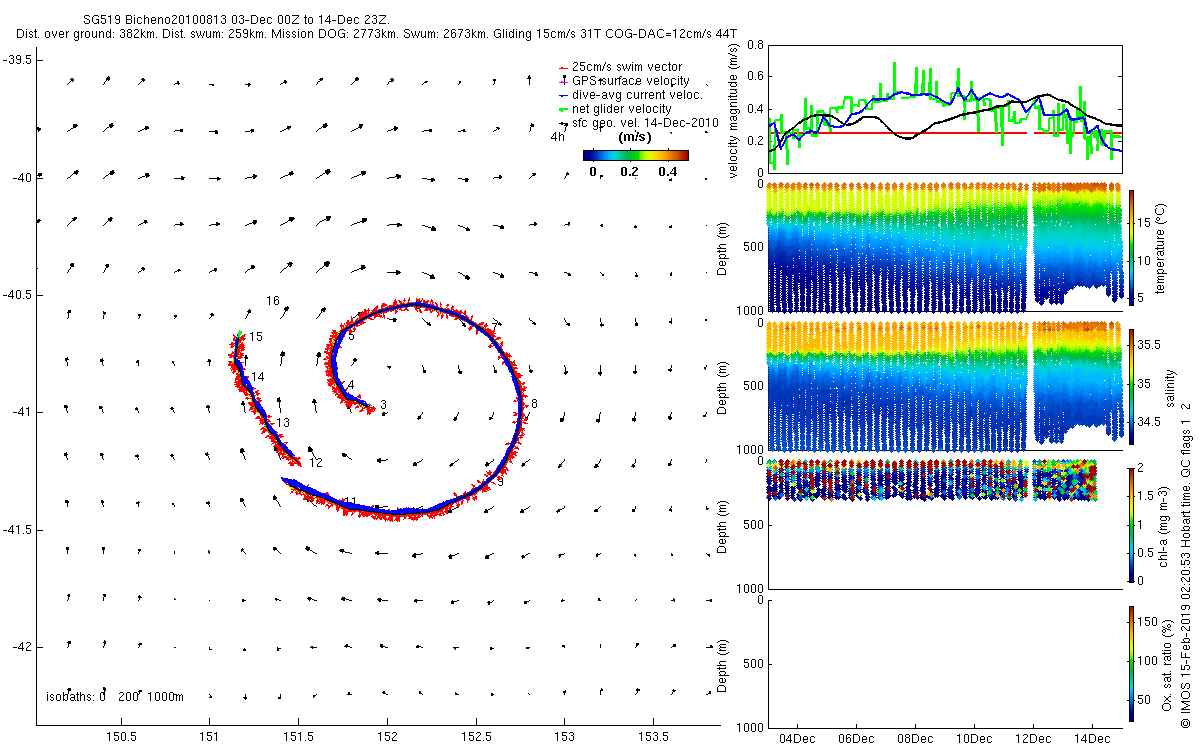Click the Ox. sat. ratio color bar
1200x750 pixels.
[x=1131, y=663]
